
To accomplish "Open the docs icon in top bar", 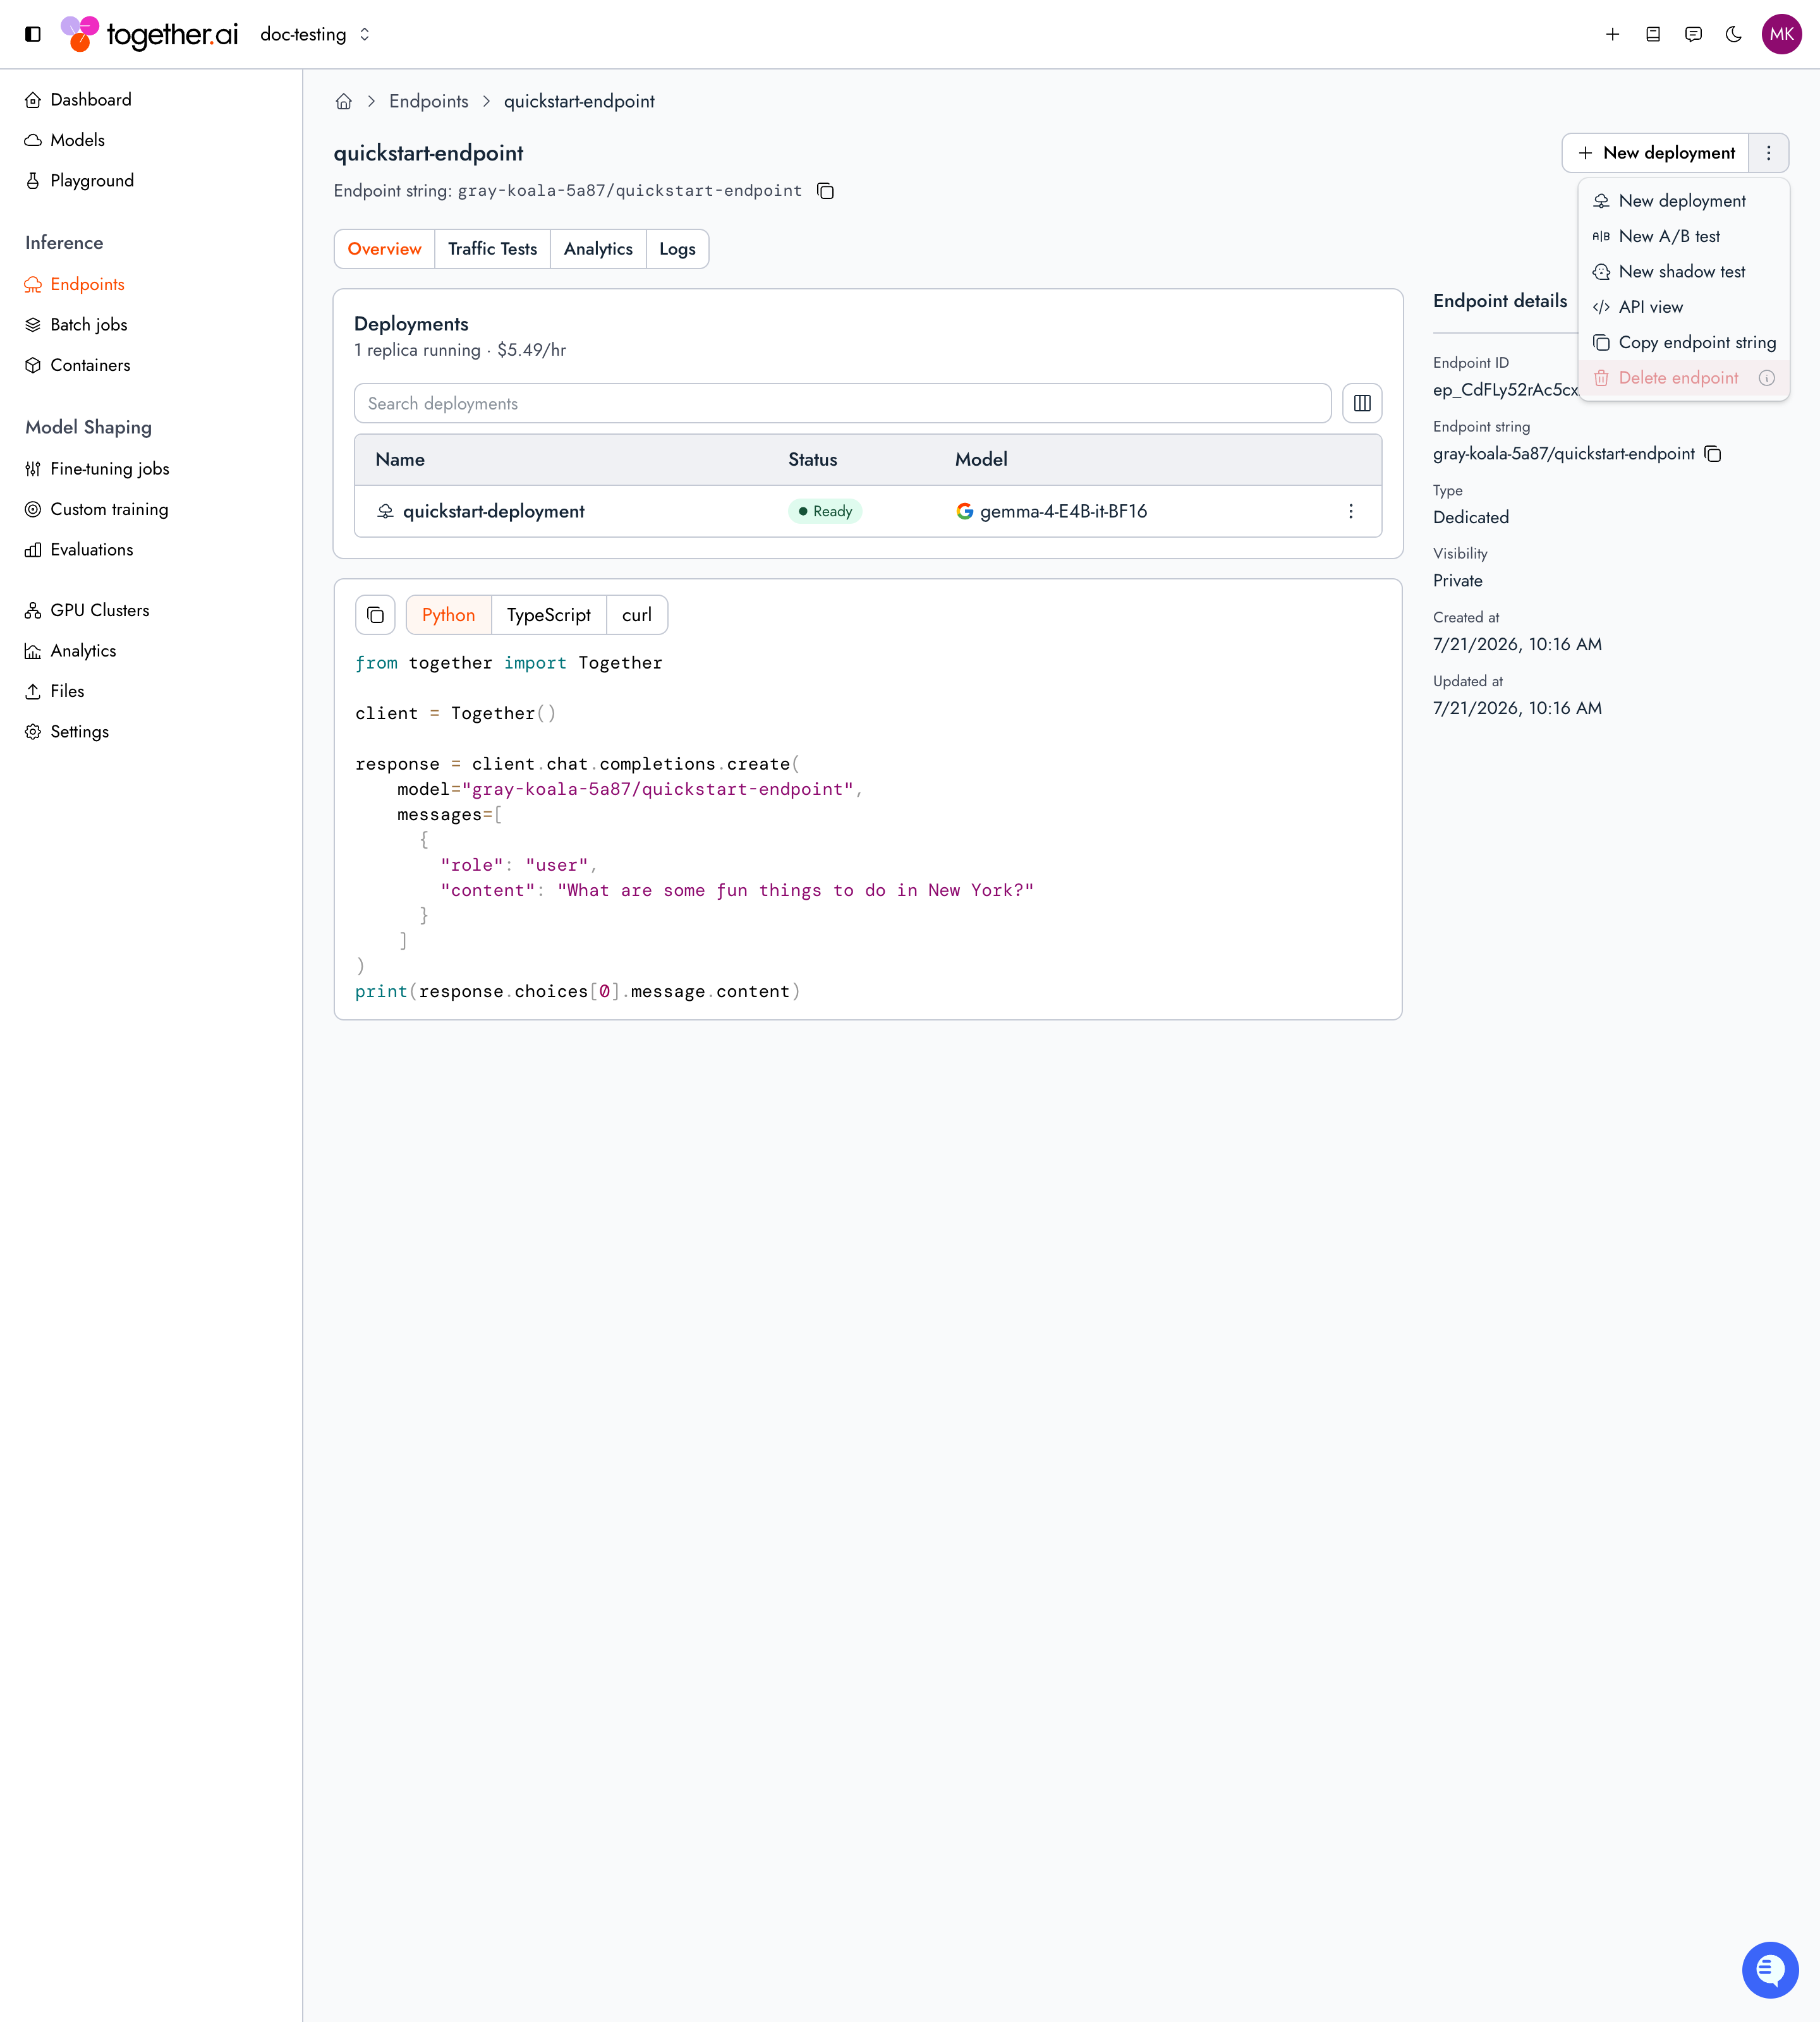I will [x=1653, y=34].
